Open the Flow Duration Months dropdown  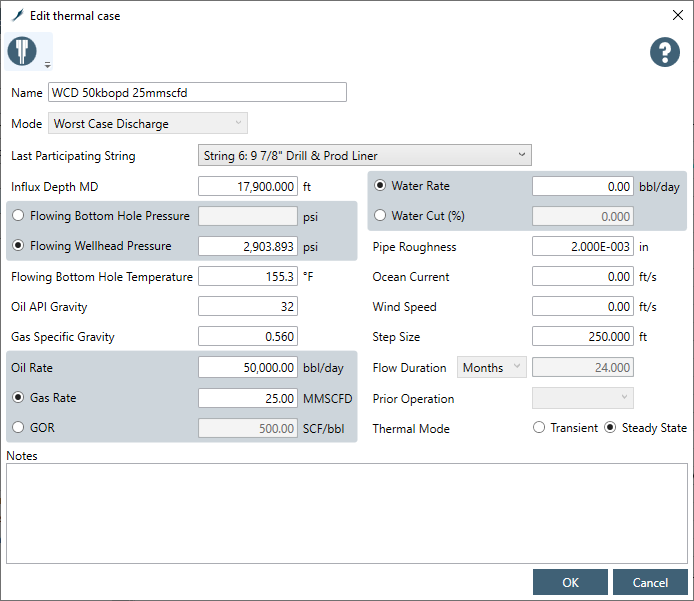pos(492,367)
